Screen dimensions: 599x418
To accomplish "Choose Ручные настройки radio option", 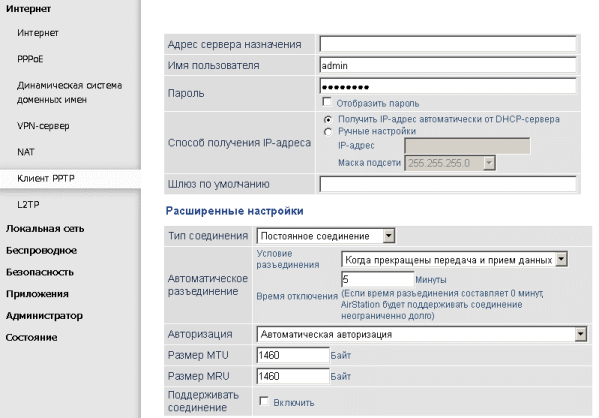I will 328,132.
